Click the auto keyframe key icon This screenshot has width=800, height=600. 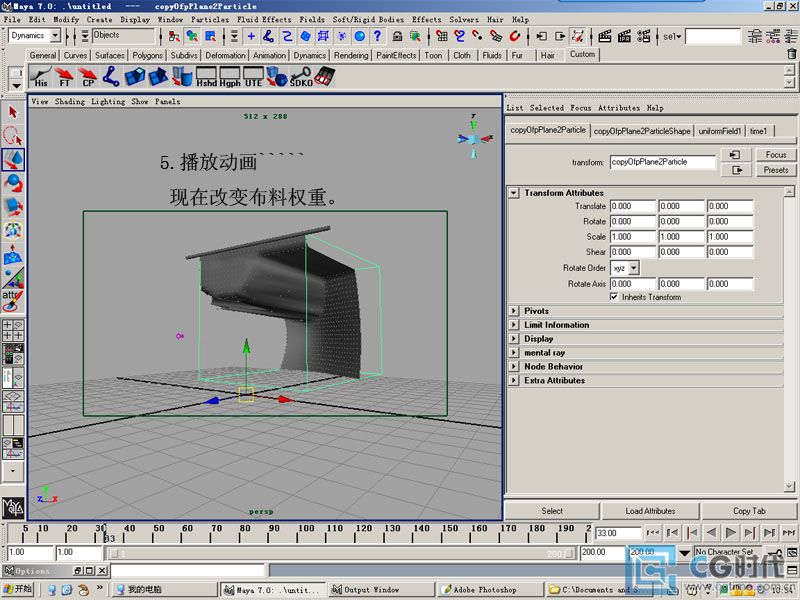pyautogui.click(x=776, y=553)
